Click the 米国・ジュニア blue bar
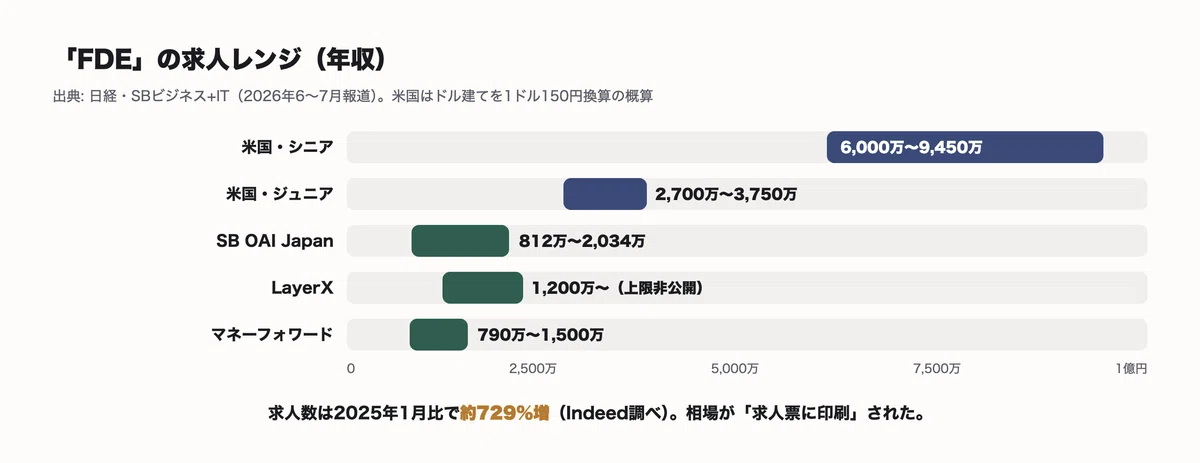1200x463 pixels. [x=605, y=194]
